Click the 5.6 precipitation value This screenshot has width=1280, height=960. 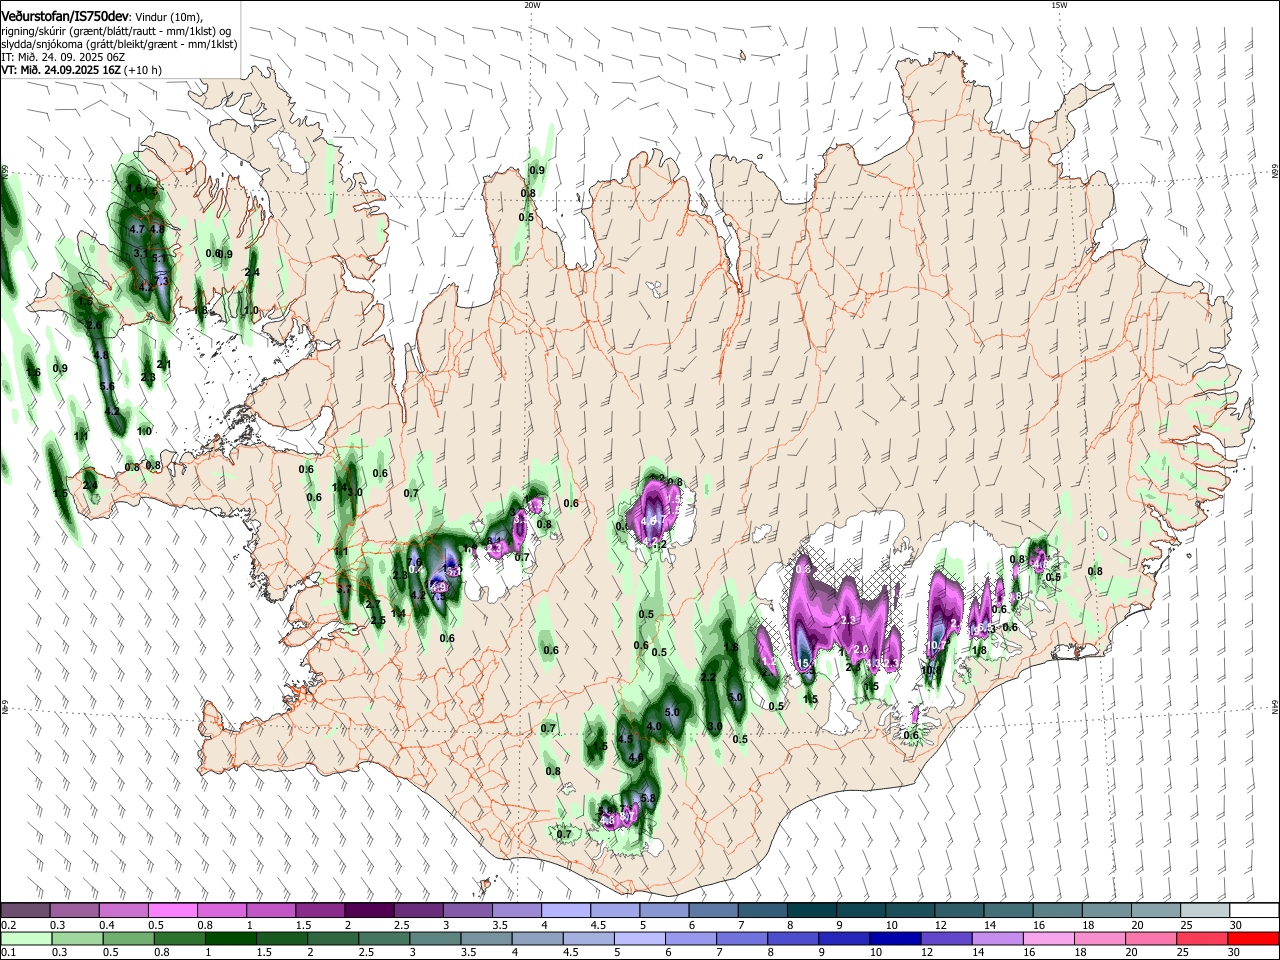[108, 385]
